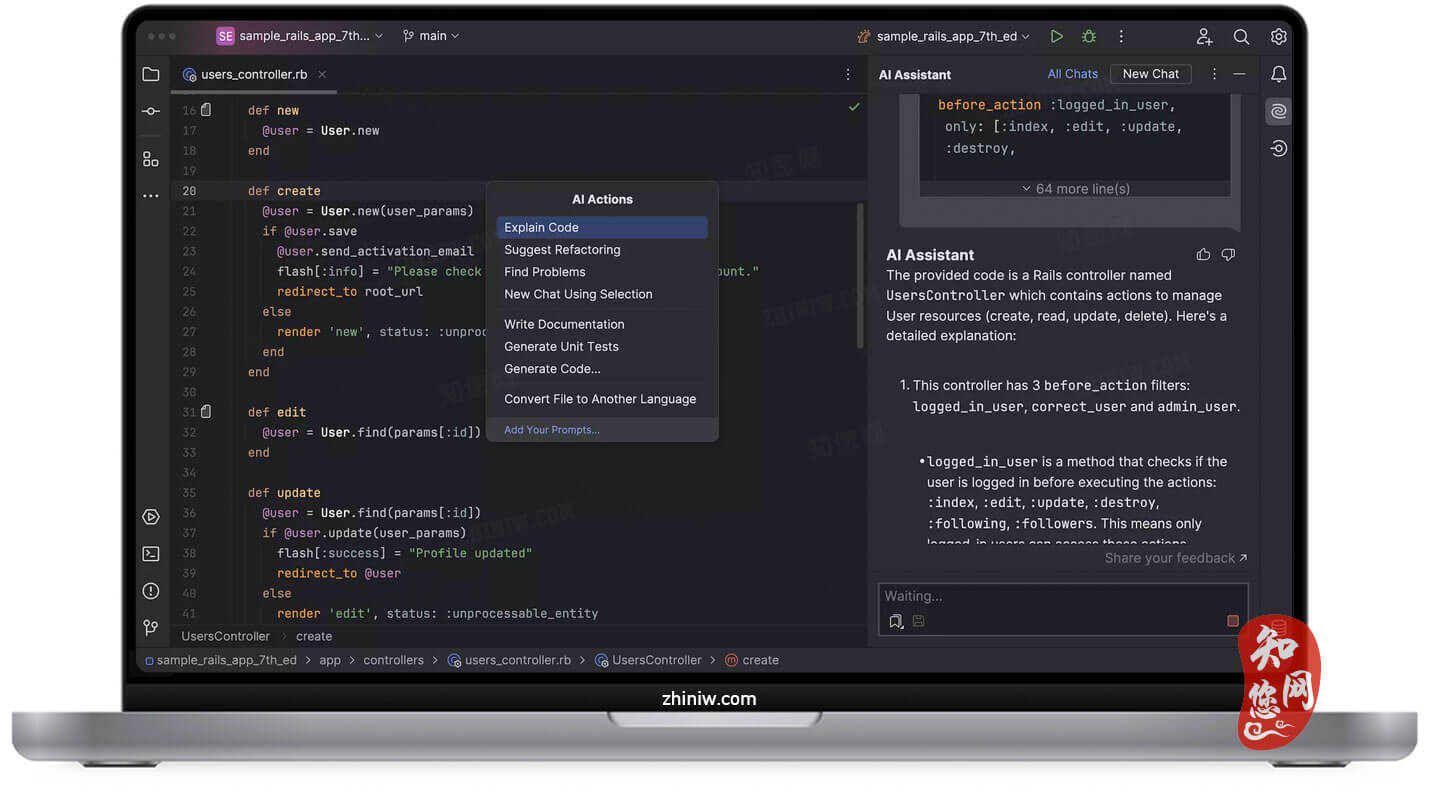Open editor tab options kebab menu

click(x=848, y=74)
